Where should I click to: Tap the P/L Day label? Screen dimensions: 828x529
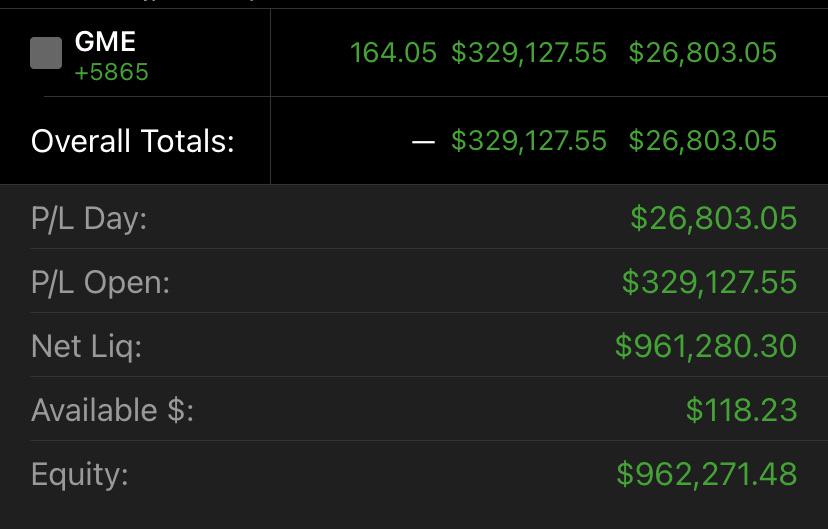pyautogui.click(x=89, y=218)
